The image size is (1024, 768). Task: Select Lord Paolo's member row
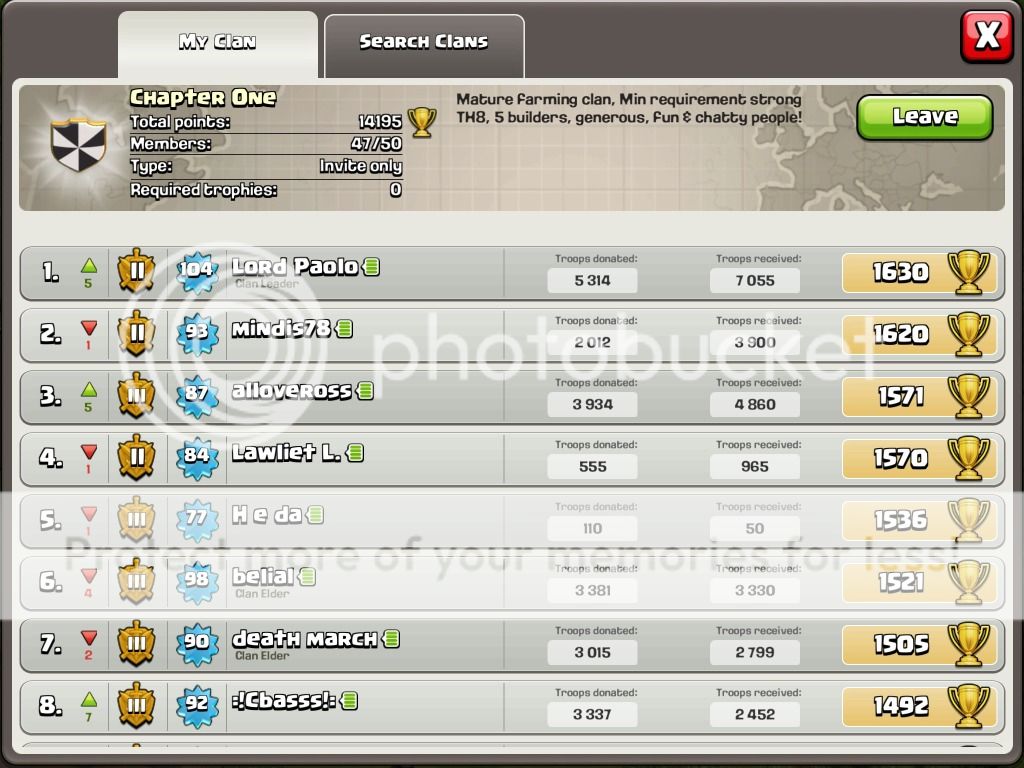coord(512,273)
